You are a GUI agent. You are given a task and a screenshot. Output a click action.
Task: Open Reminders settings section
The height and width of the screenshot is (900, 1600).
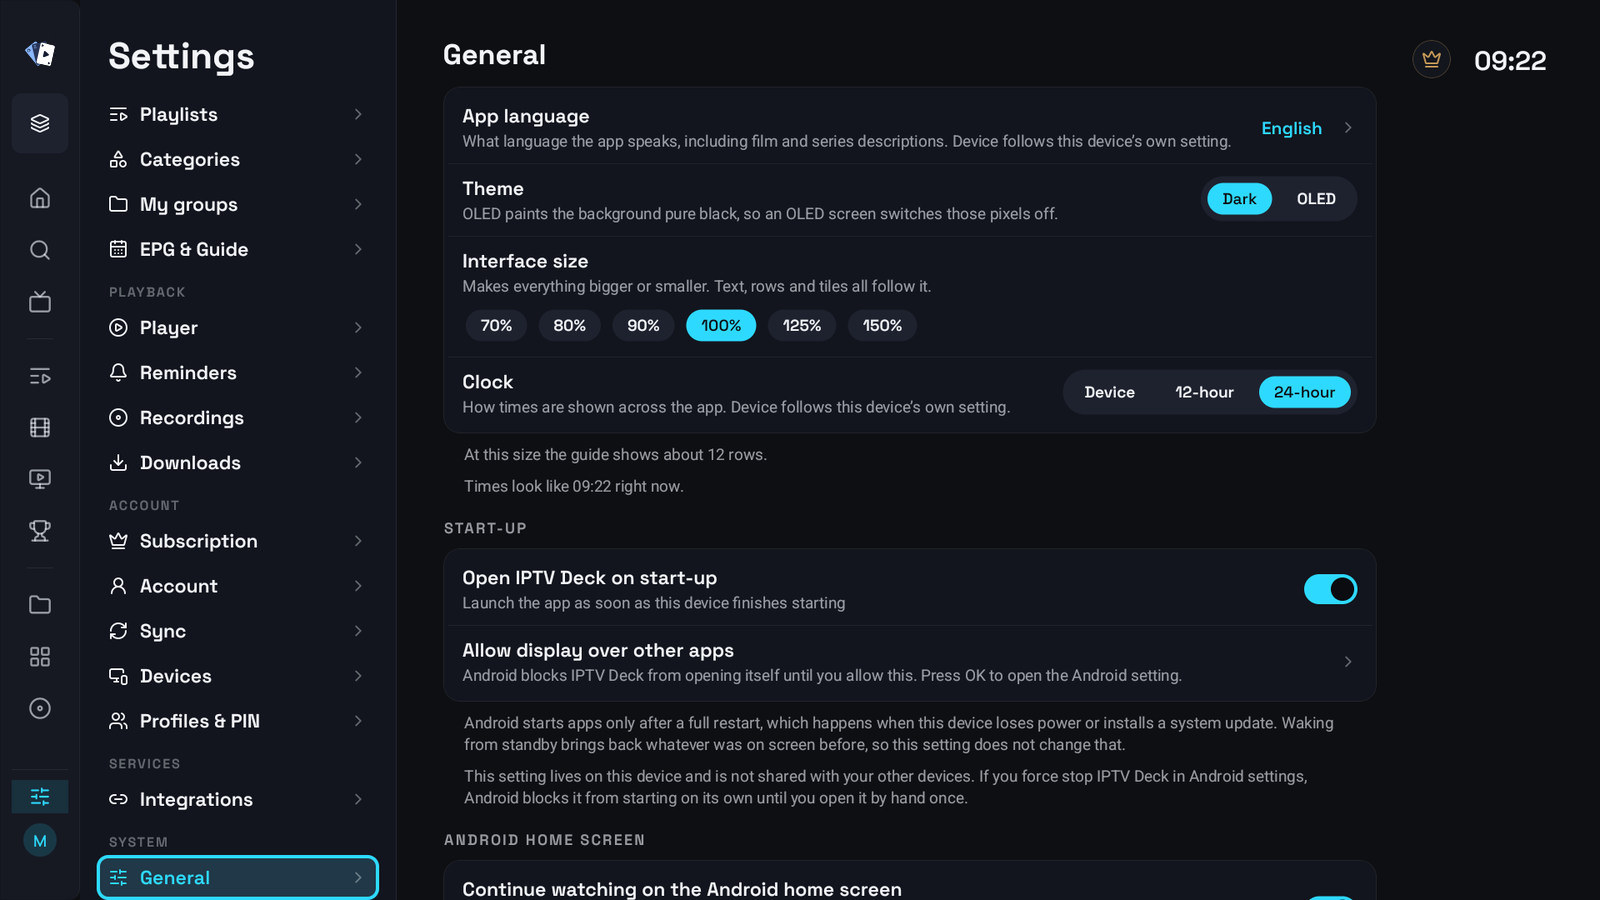[238, 373]
